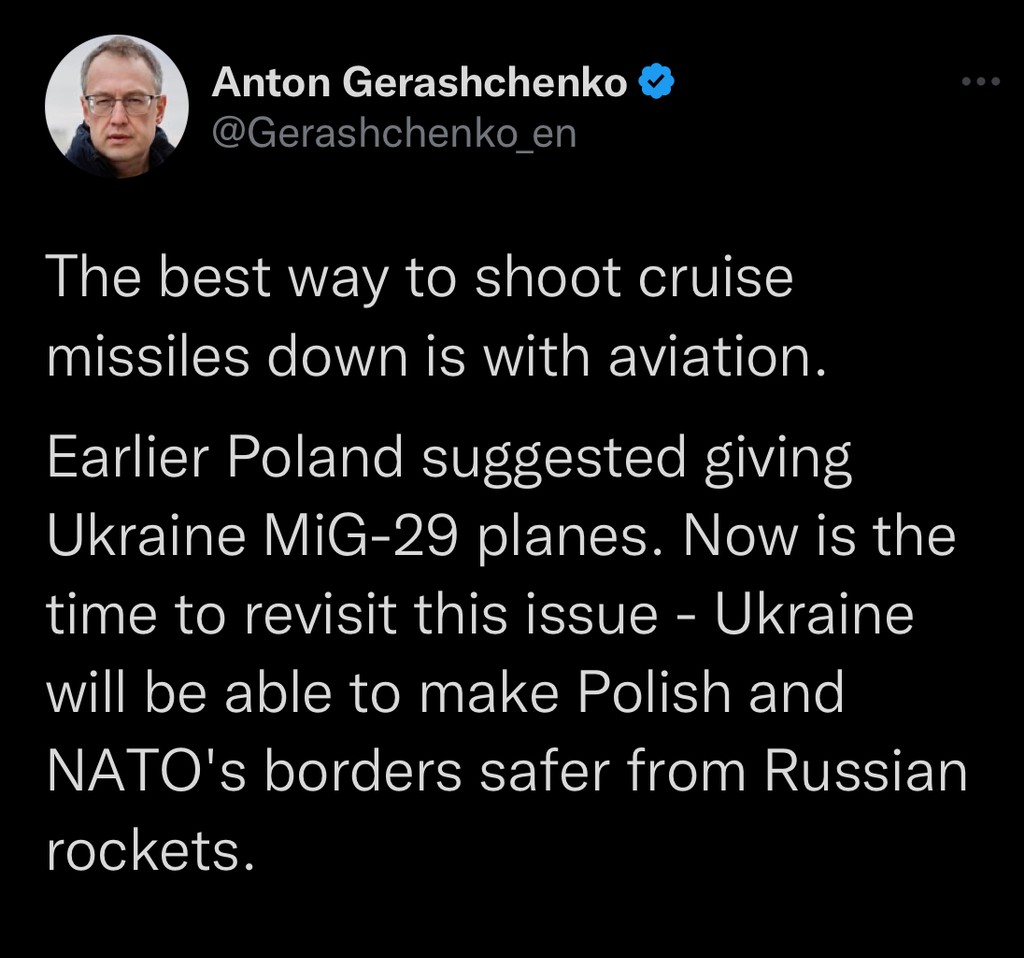
Task: Click the paragraph beginning 'Earlier Poland suggested'
Action: (506, 653)
